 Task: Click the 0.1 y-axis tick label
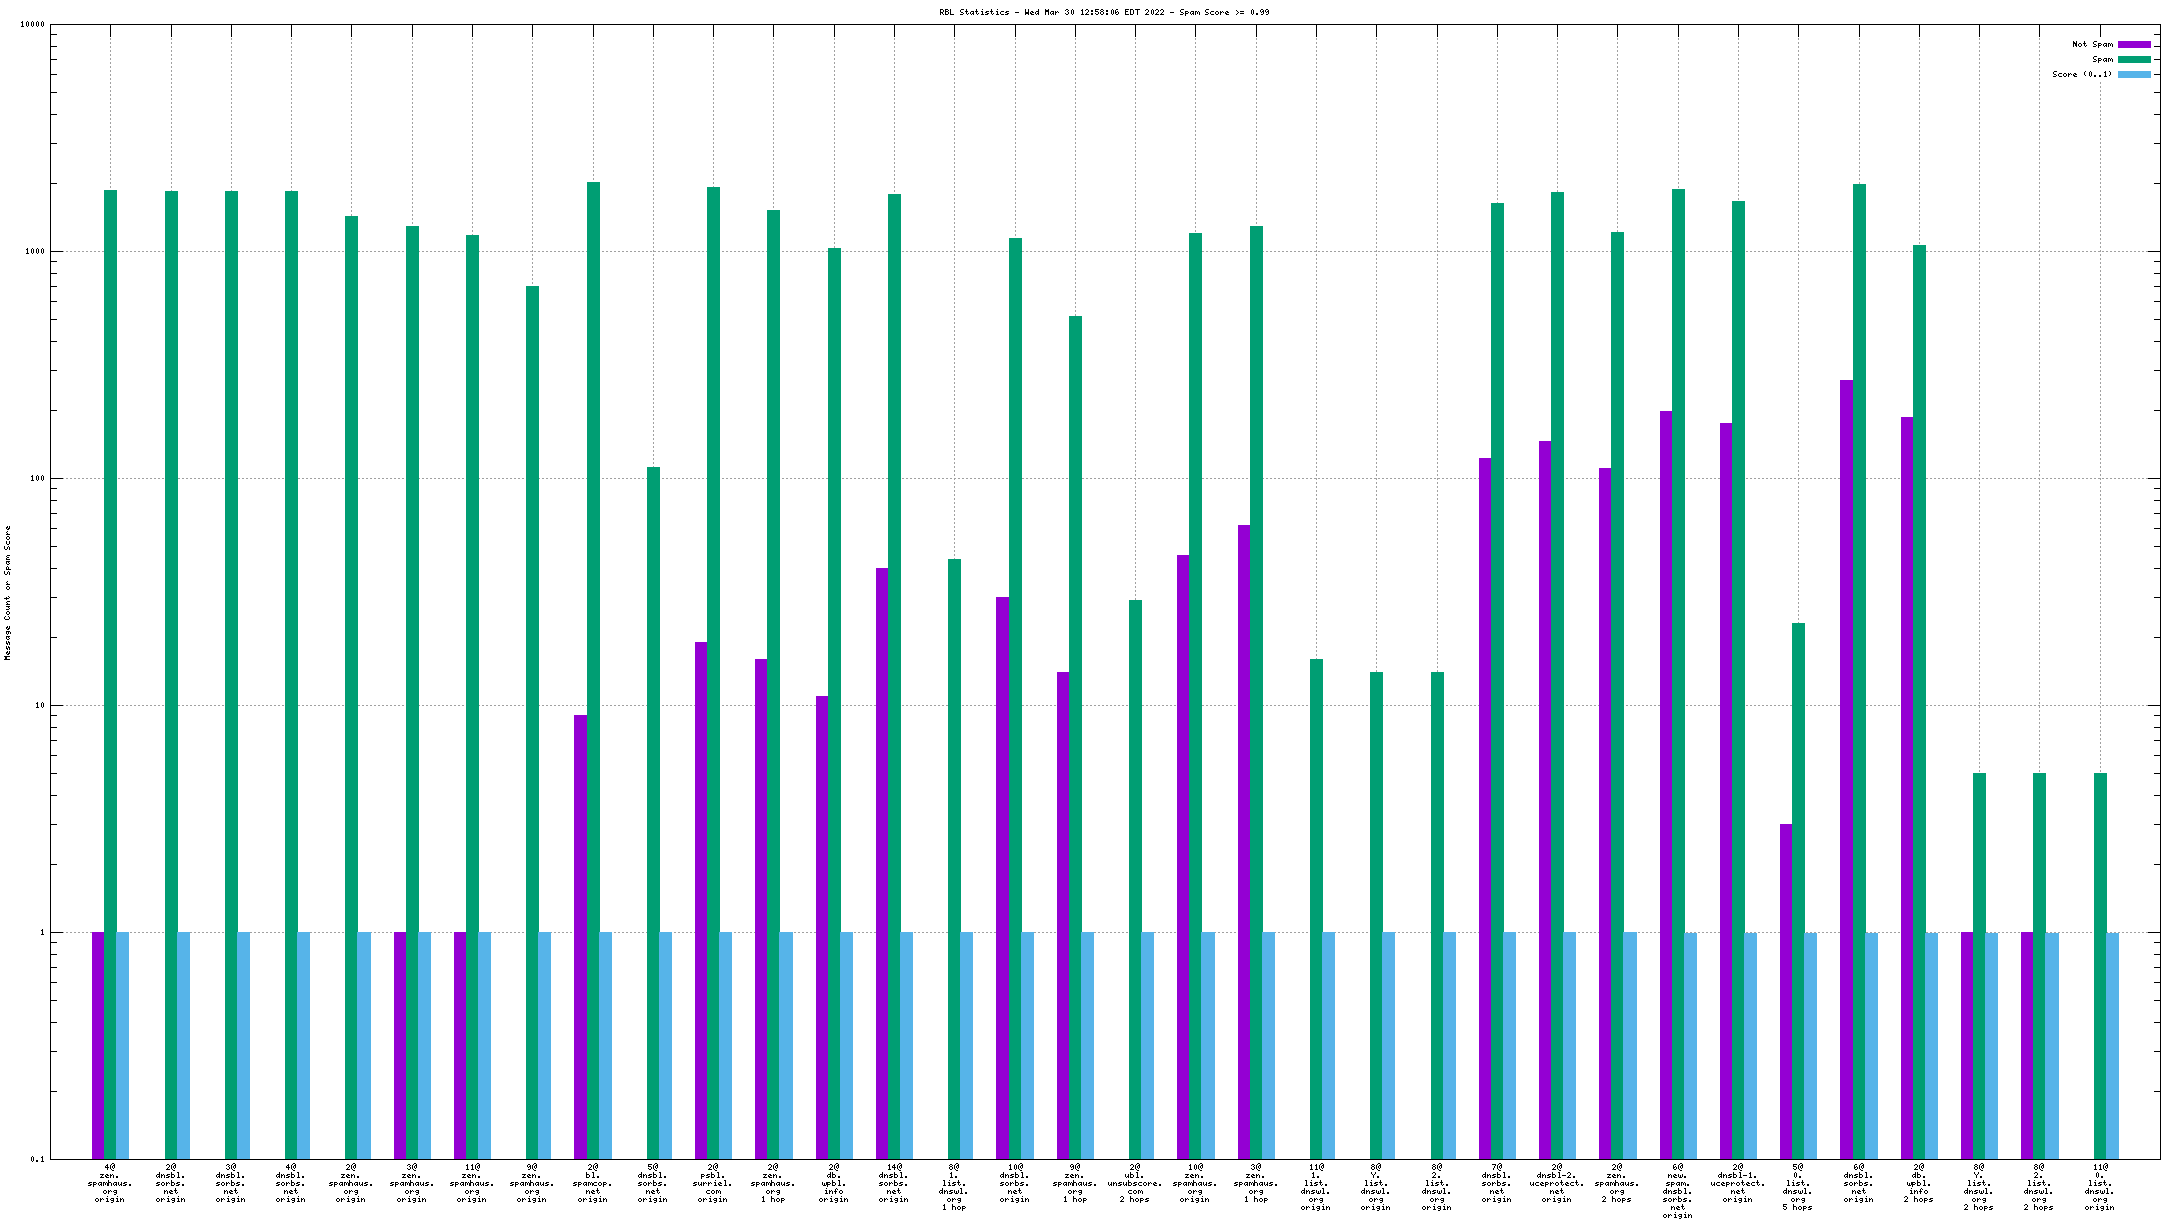coord(37,1160)
